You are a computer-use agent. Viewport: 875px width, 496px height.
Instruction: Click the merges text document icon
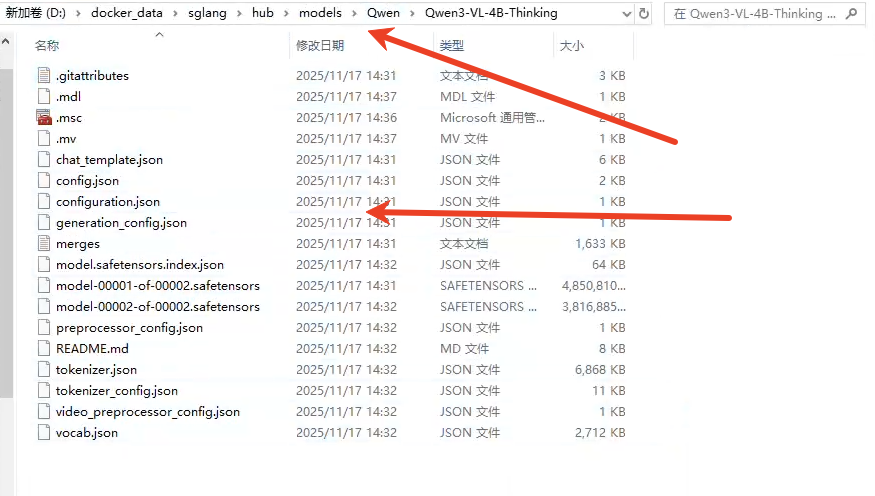tap(44, 244)
